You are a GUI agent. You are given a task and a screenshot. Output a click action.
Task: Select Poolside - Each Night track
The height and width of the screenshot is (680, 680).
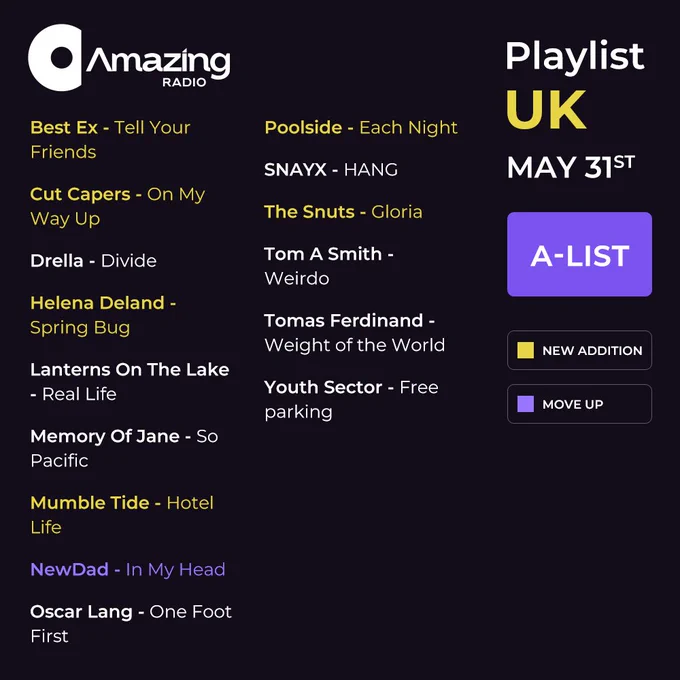pyautogui.click(x=361, y=128)
